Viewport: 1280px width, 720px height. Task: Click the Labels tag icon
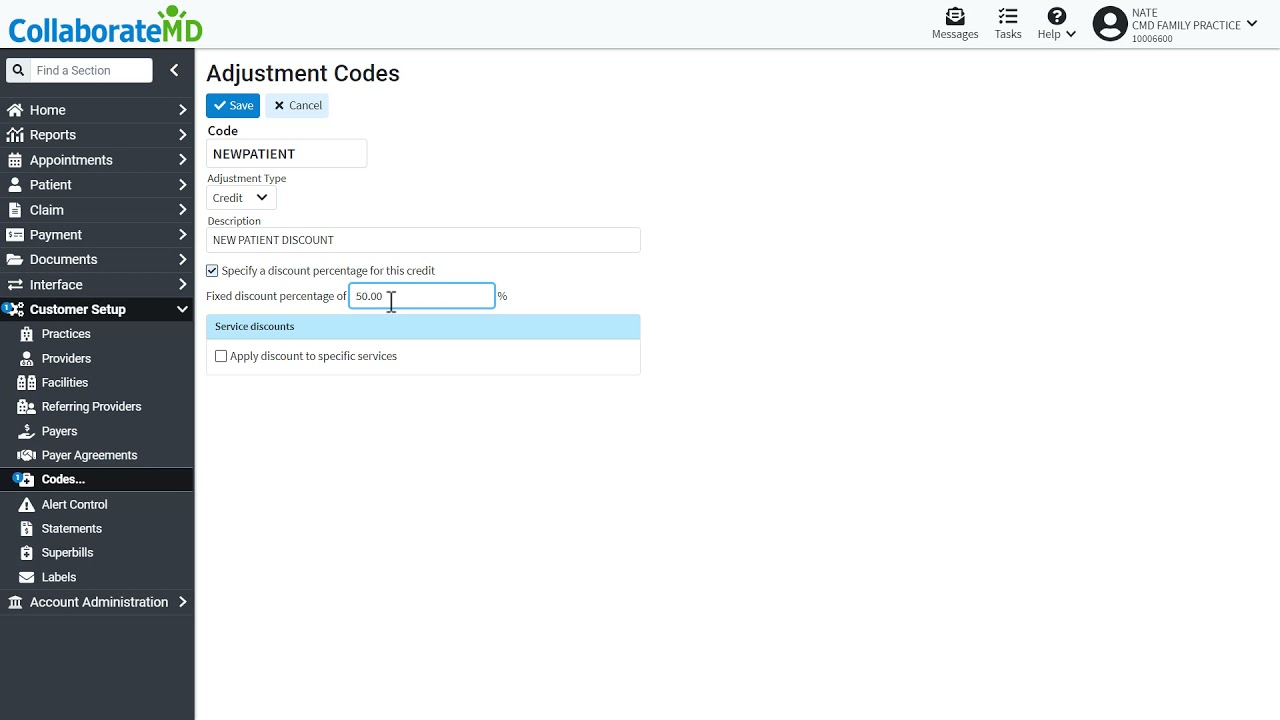27,577
